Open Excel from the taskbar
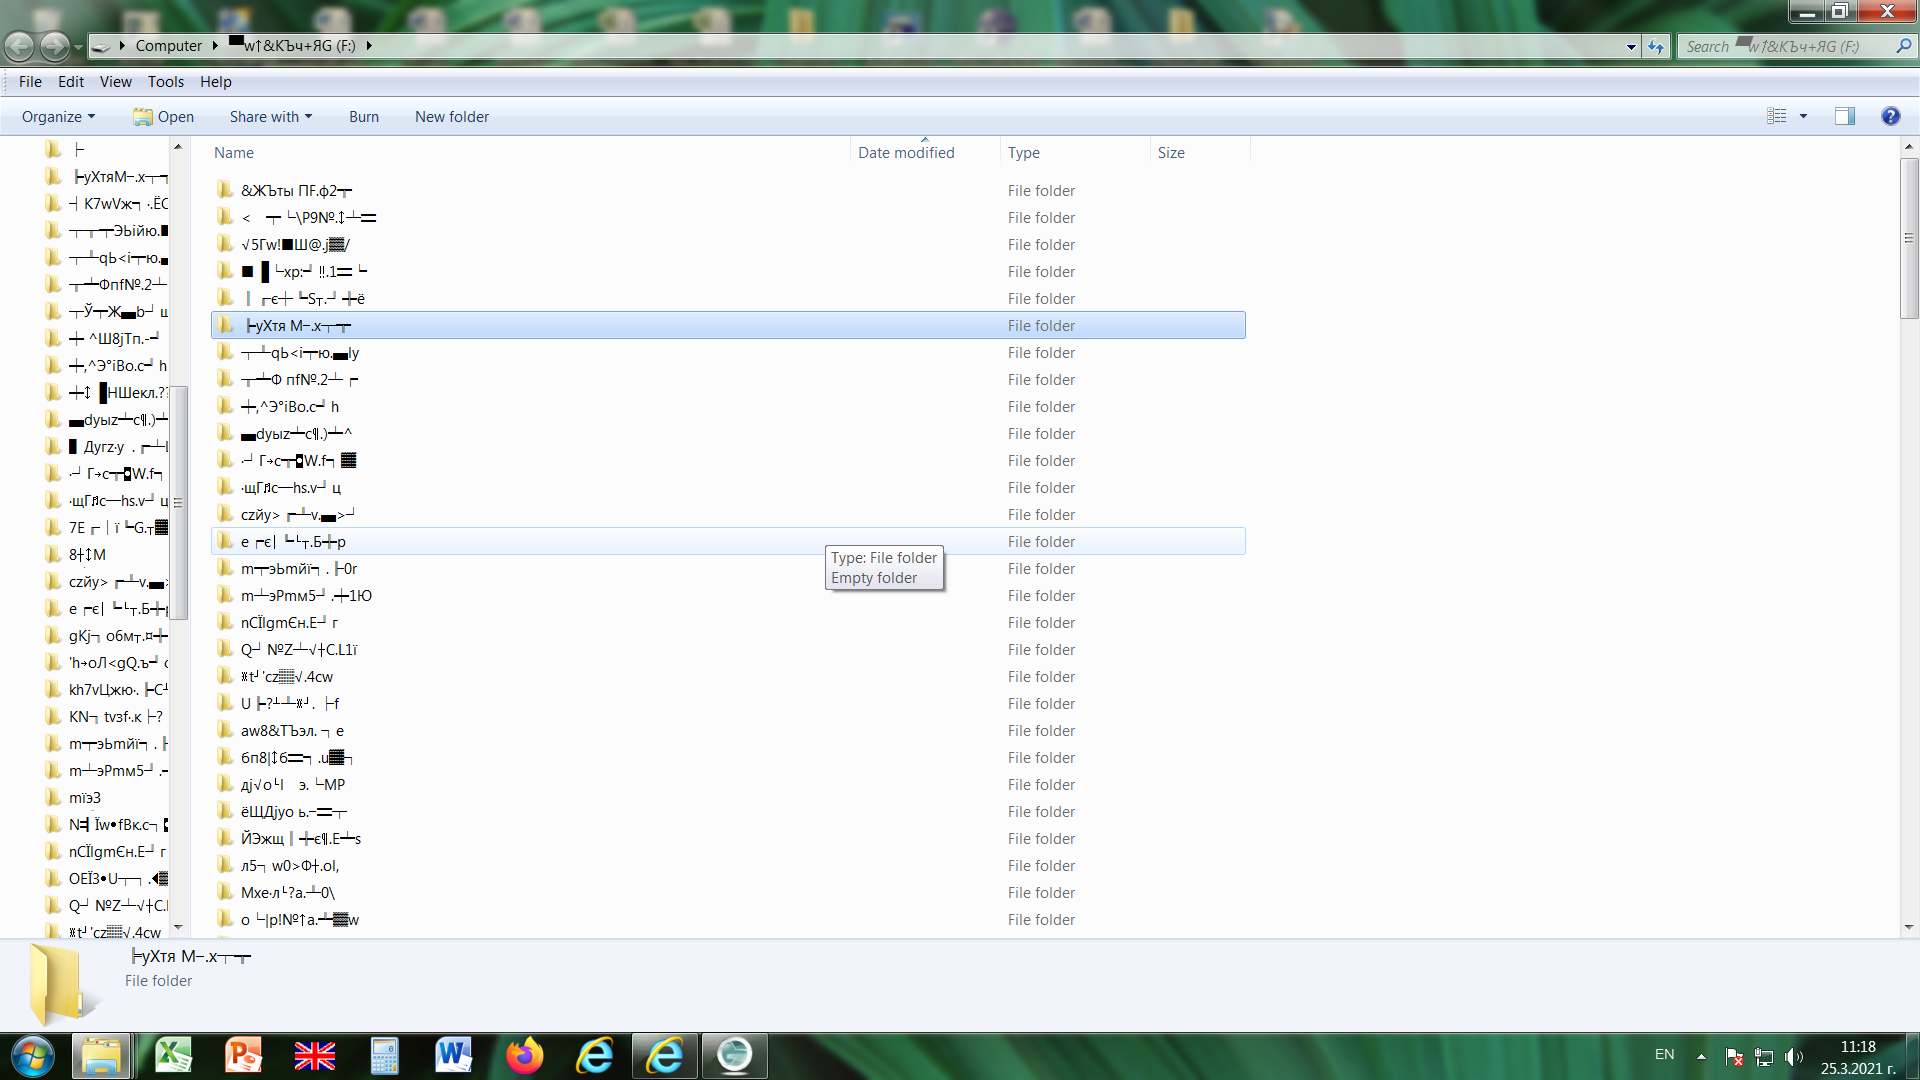Viewport: 1920px width, 1080px height. click(173, 1055)
